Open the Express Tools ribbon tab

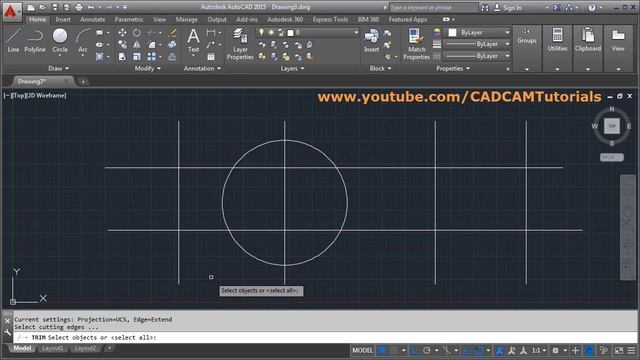(x=330, y=19)
